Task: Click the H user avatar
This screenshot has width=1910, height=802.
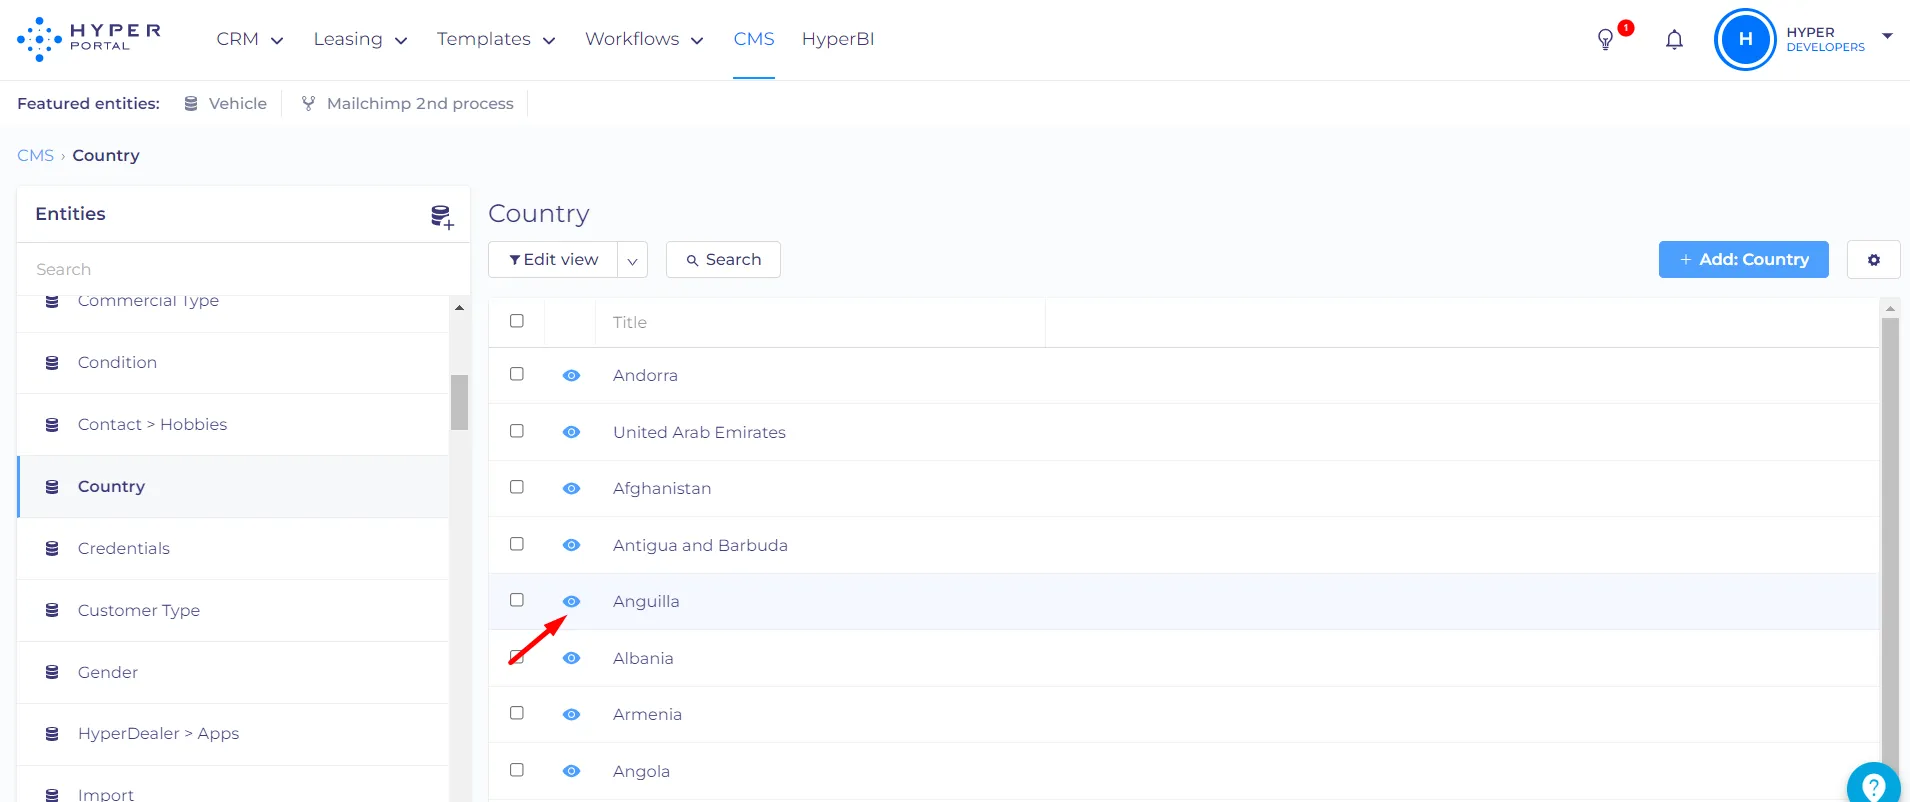Action: (x=1745, y=40)
